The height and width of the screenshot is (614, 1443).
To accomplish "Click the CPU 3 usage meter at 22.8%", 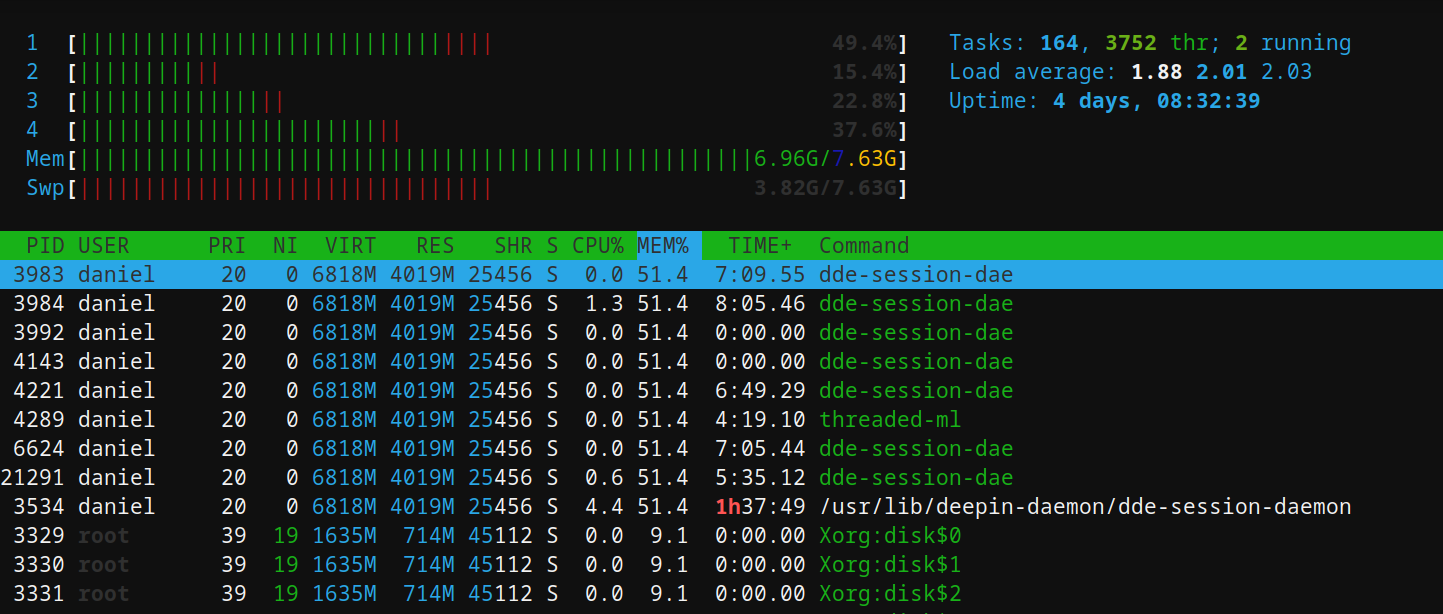I will coord(468,102).
